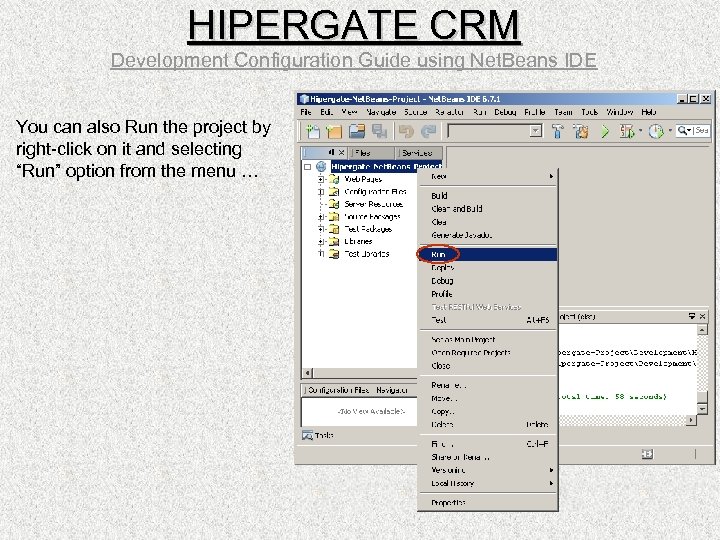The width and height of the screenshot is (720, 540).
Task: Open the Profile toolbar button's dropdown arrow
Action: [670, 131]
